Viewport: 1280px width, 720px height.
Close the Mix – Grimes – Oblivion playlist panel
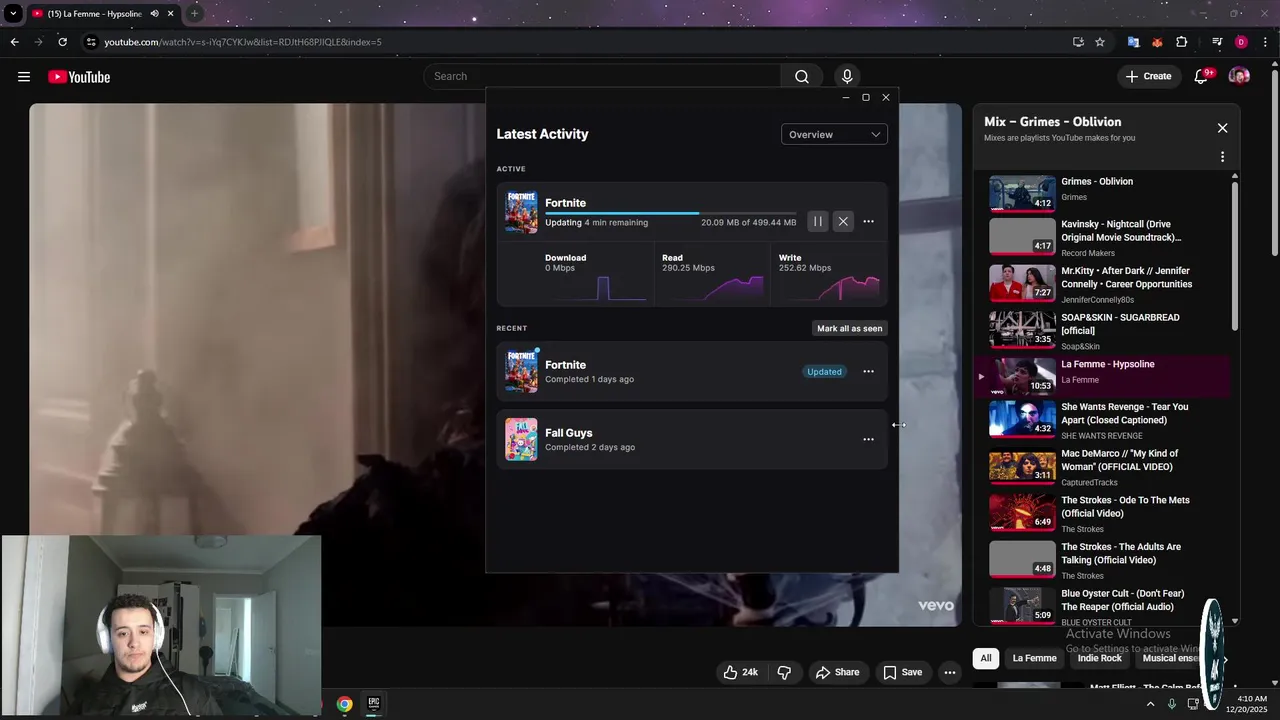coord(1222,128)
